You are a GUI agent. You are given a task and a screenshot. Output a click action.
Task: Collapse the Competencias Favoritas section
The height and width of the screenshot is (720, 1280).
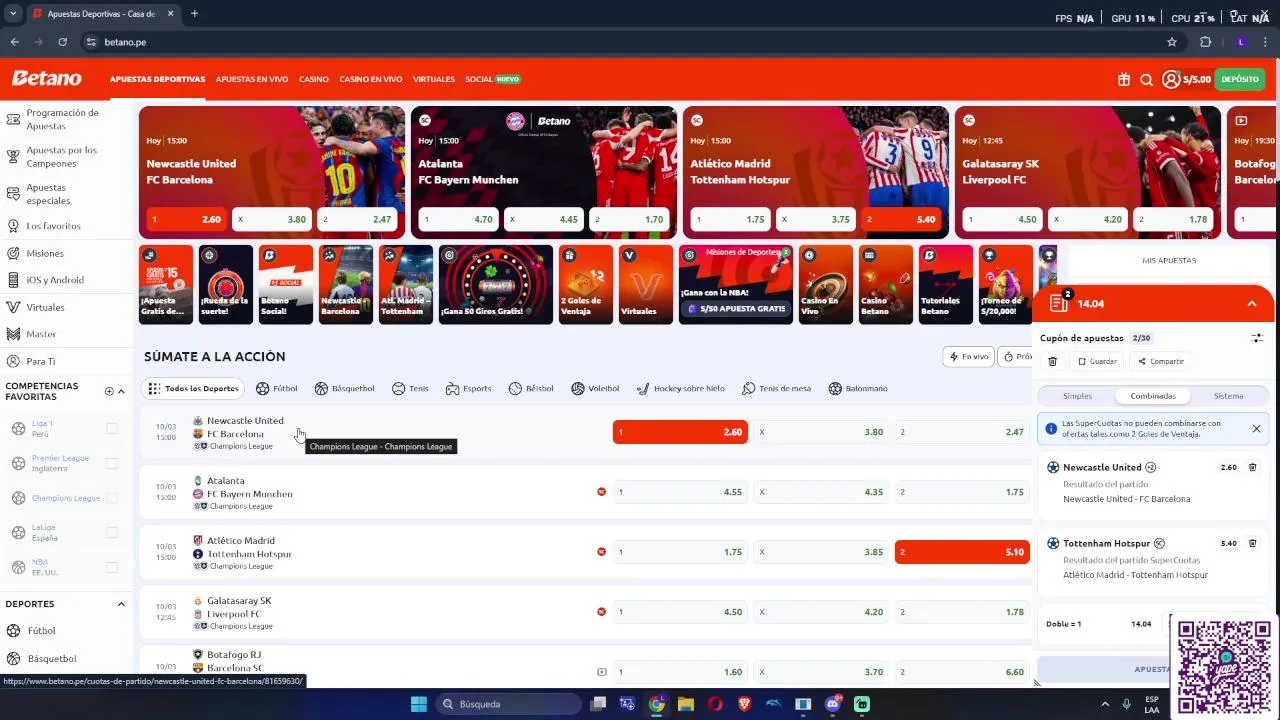point(121,391)
